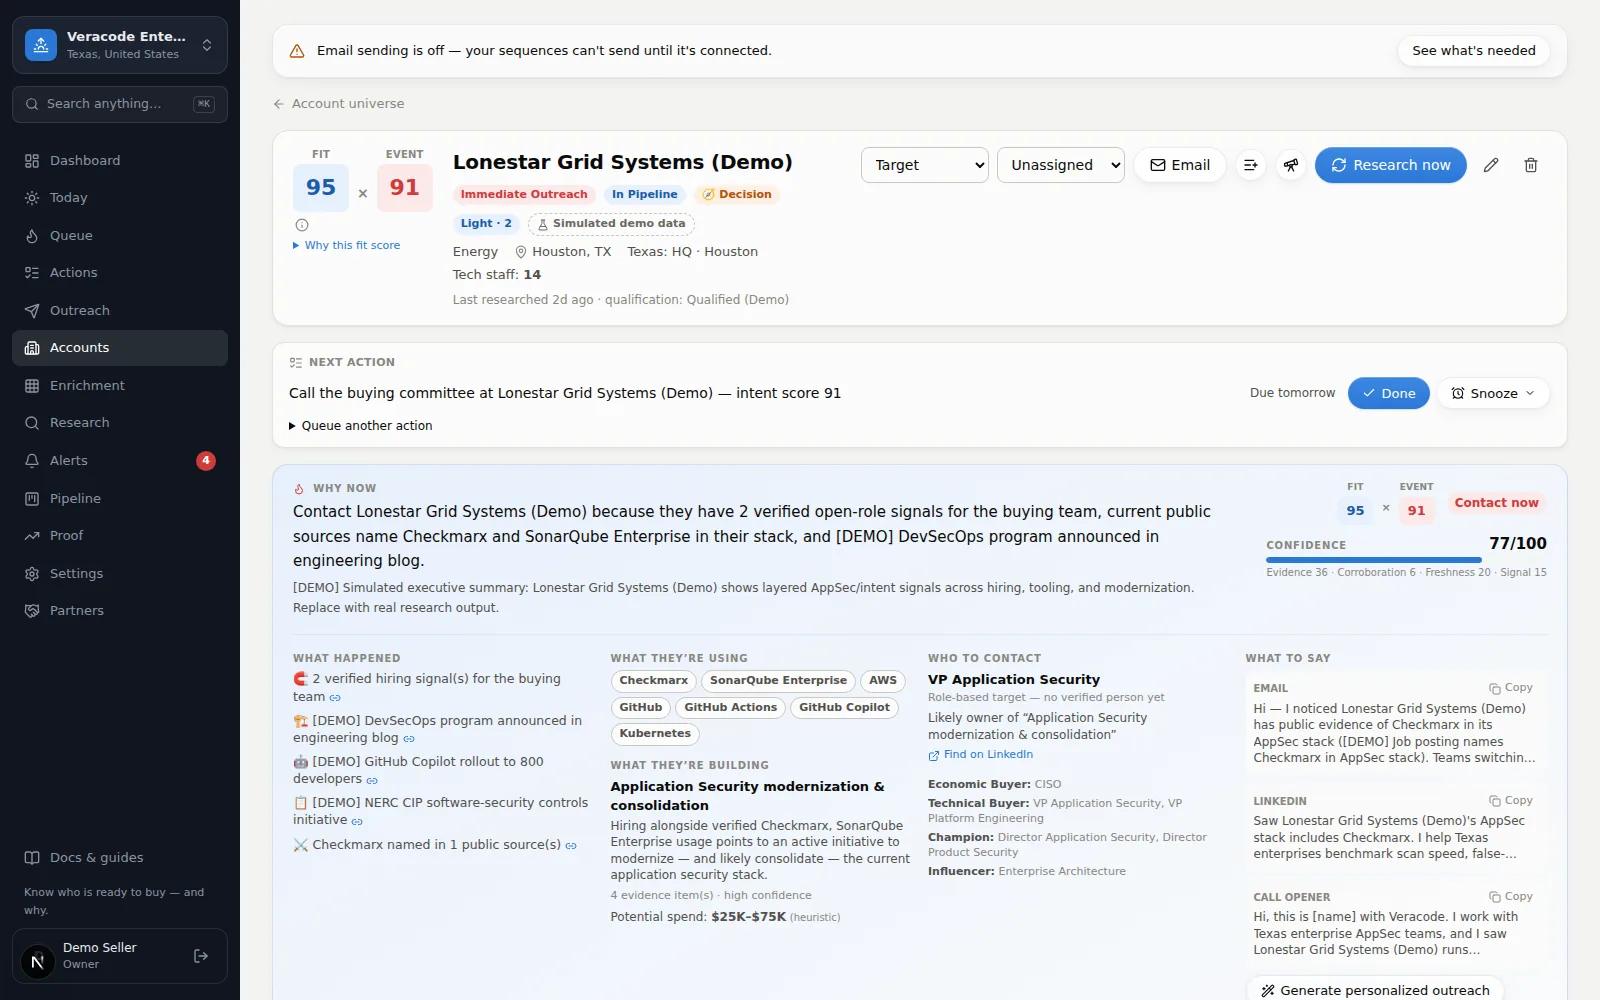This screenshot has width=1600, height=1000.
Task: Open Actions in sidebar
Action: 120,273
